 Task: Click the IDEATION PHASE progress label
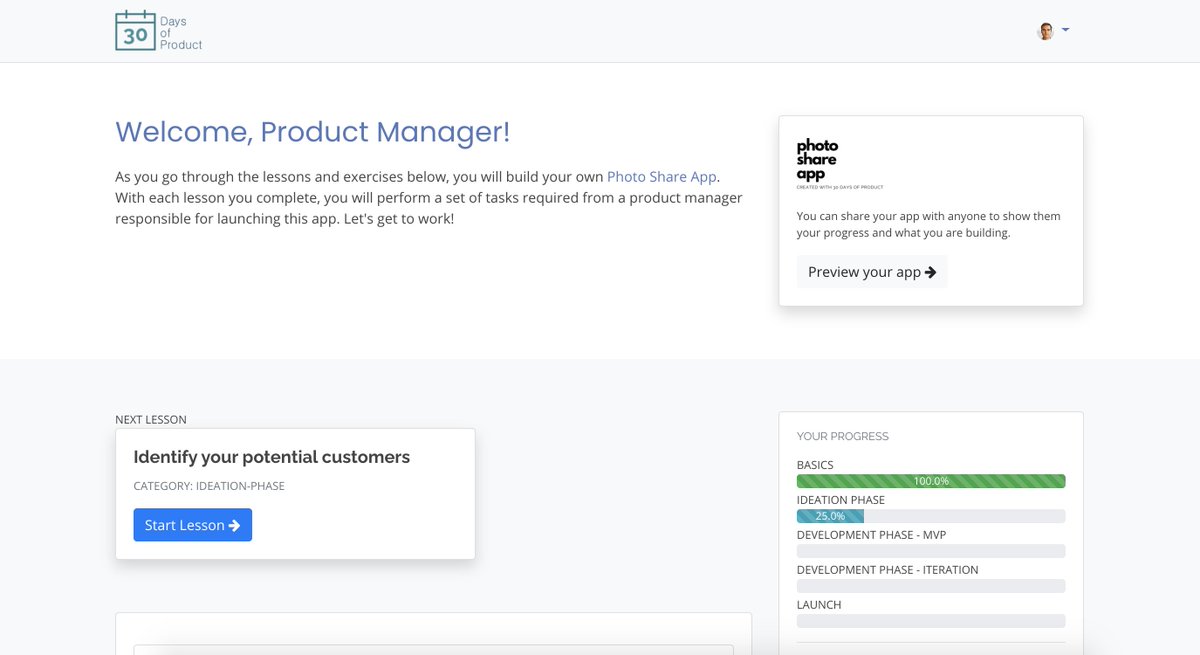[x=841, y=500]
